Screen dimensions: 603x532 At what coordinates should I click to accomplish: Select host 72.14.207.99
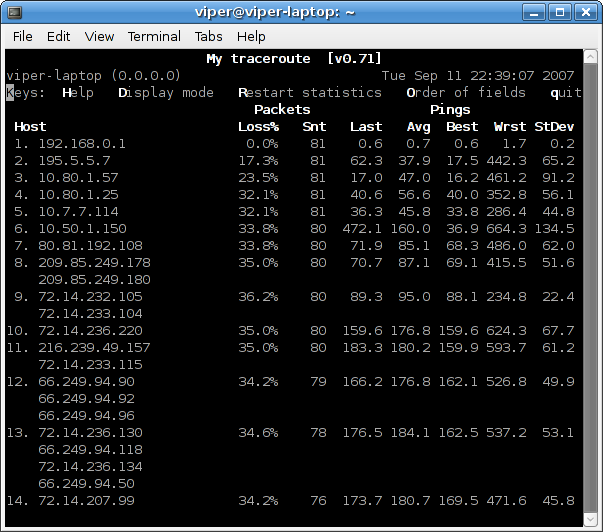(86, 501)
